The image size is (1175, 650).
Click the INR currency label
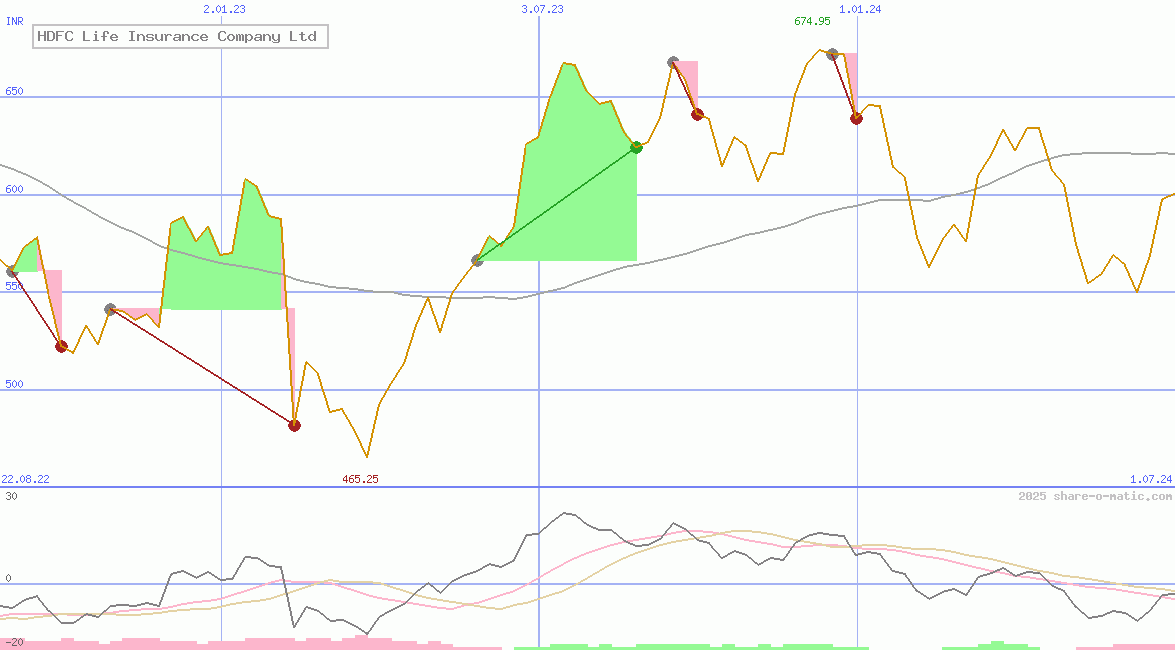click(x=14, y=21)
